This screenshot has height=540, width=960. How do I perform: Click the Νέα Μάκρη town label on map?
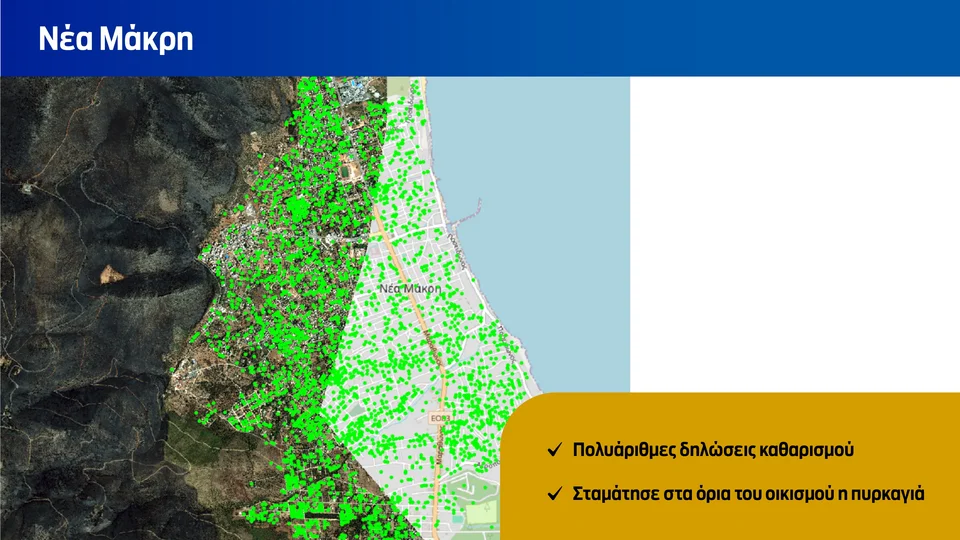(410, 288)
